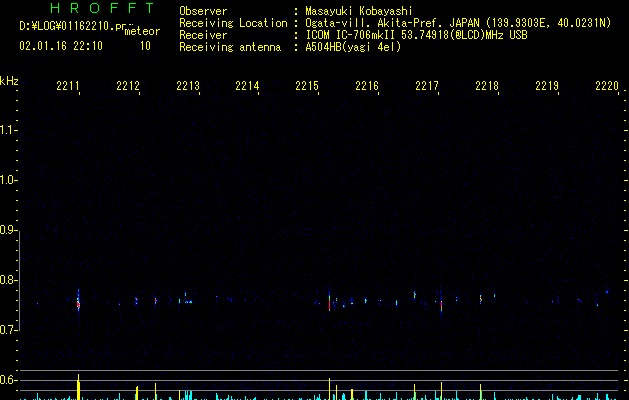Click the 2217 time axis label
The height and width of the screenshot is (400, 629).
point(427,86)
